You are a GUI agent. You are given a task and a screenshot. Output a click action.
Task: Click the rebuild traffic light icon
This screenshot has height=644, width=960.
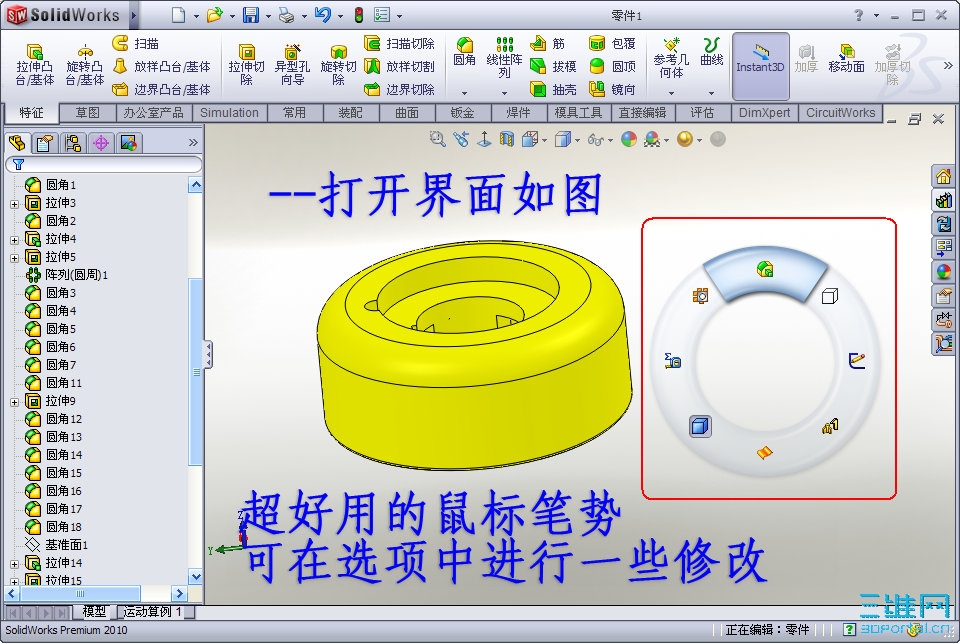tap(359, 15)
